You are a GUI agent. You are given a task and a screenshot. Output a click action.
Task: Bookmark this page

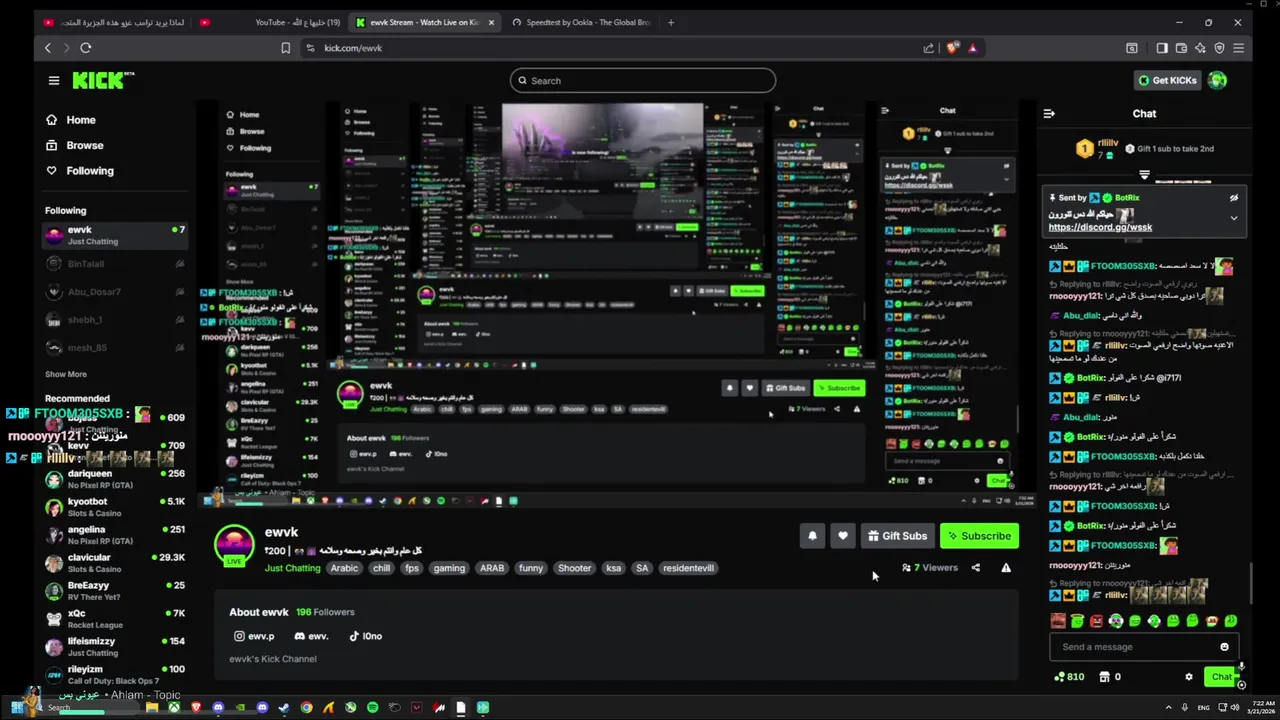pos(285,48)
